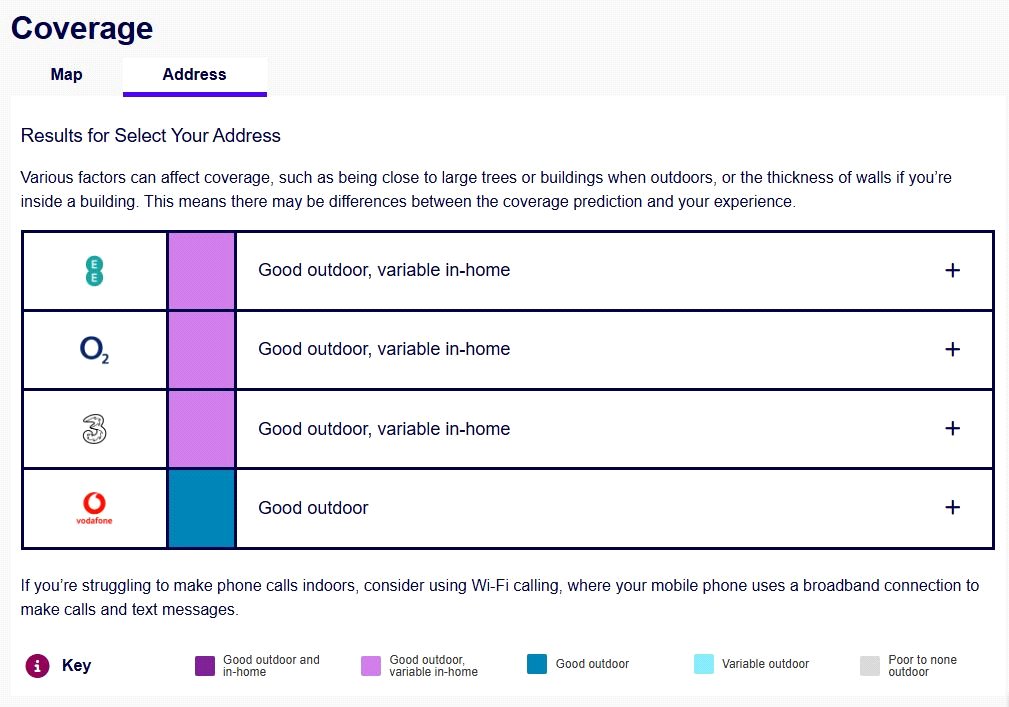Viewport: 1009px width, 707px height.
Task: Click the Three network logo
Action: tap(94, 429)
